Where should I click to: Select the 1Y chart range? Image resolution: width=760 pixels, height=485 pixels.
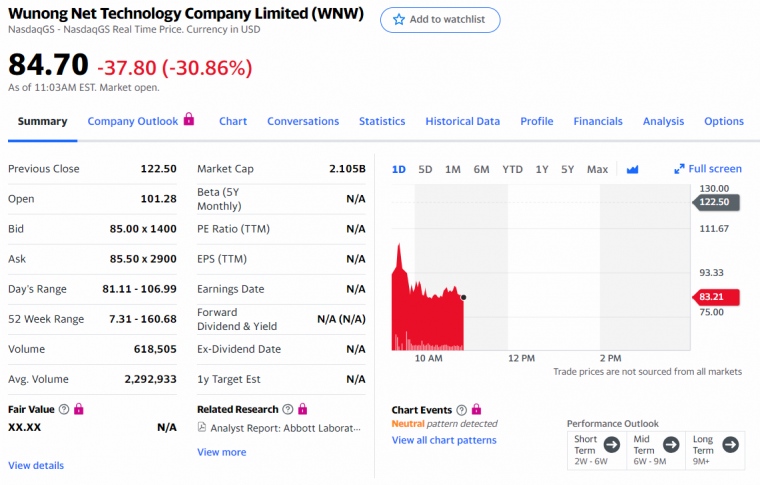[542, 169]
